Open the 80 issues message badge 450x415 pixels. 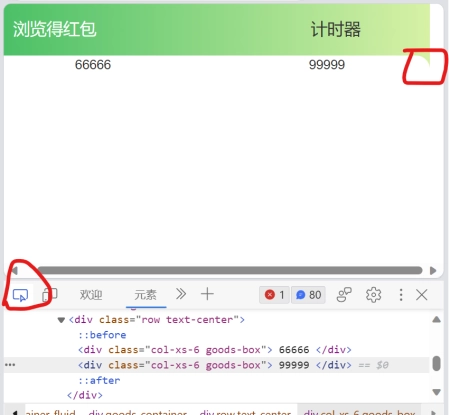pyautogui.click(x=308, y=295)
